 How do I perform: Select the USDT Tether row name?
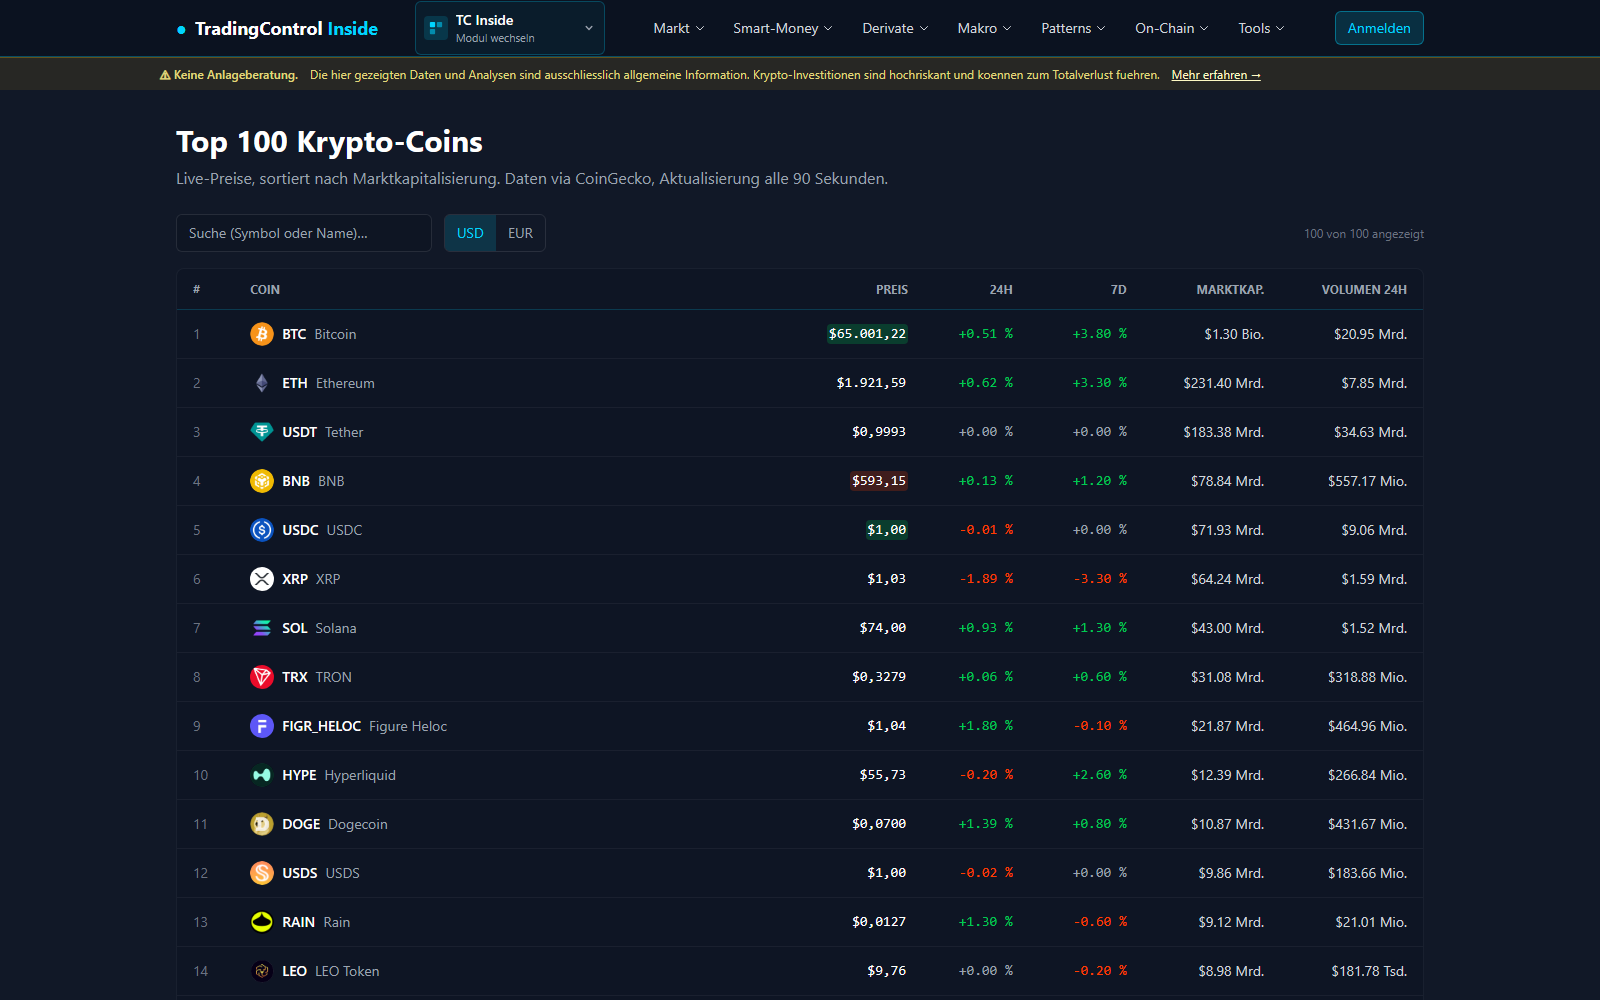point(323,432)
